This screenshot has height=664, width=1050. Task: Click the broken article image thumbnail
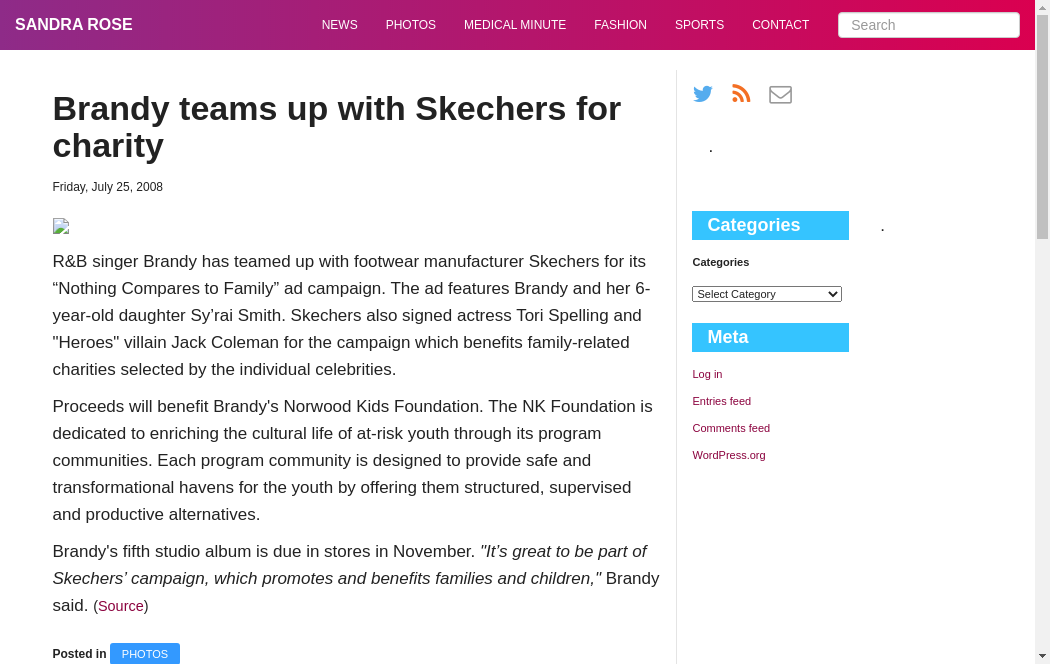(61, 226)
